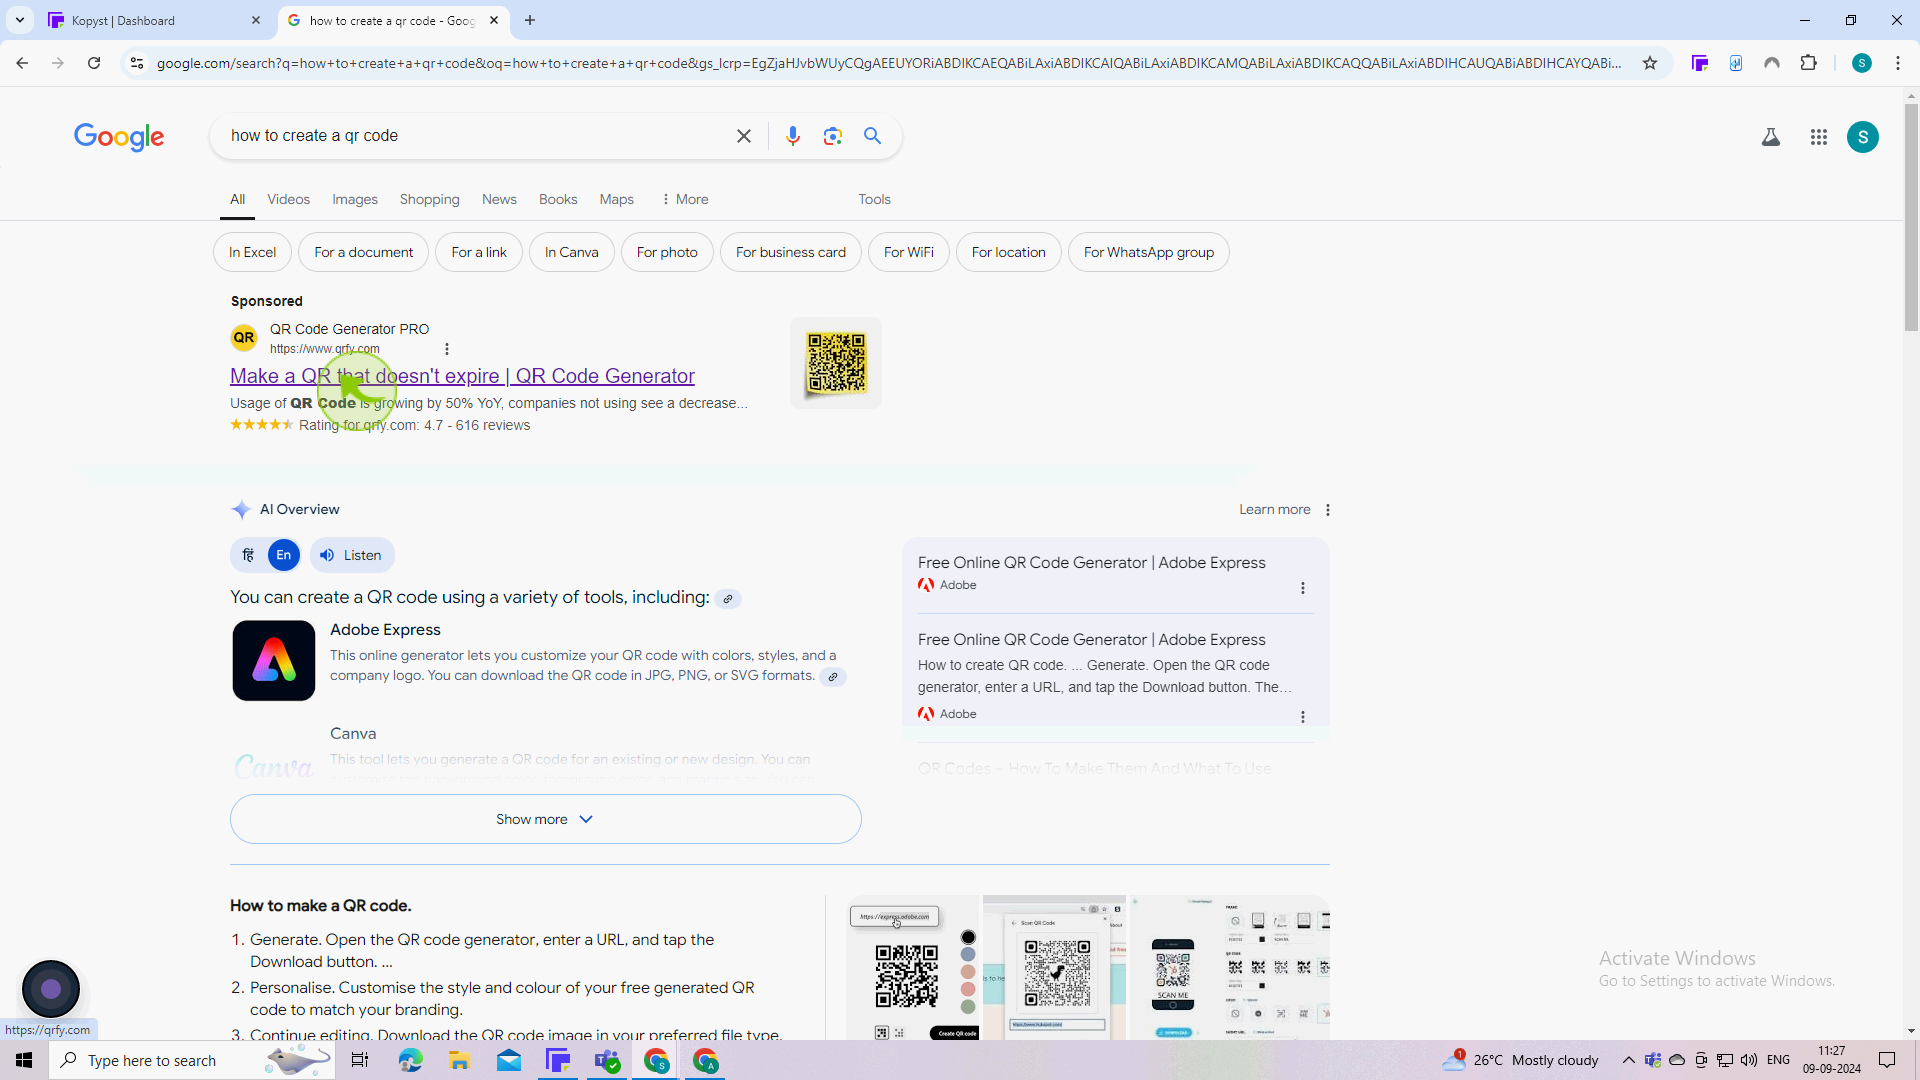Refine search with For a document chip
The height and width of the screenshot is (1080, 1920).
tap(364, 252)
